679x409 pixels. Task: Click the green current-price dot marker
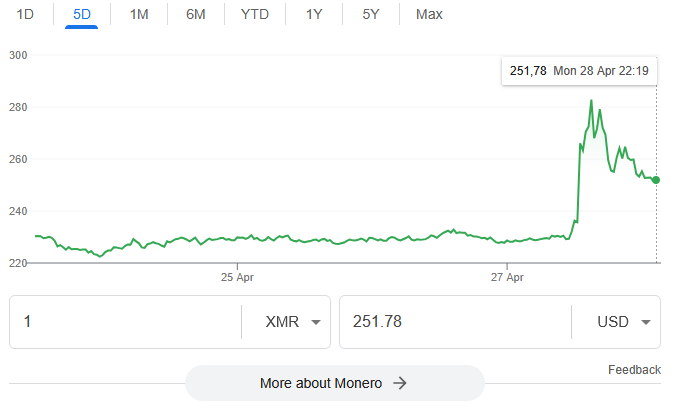(656, 180)
